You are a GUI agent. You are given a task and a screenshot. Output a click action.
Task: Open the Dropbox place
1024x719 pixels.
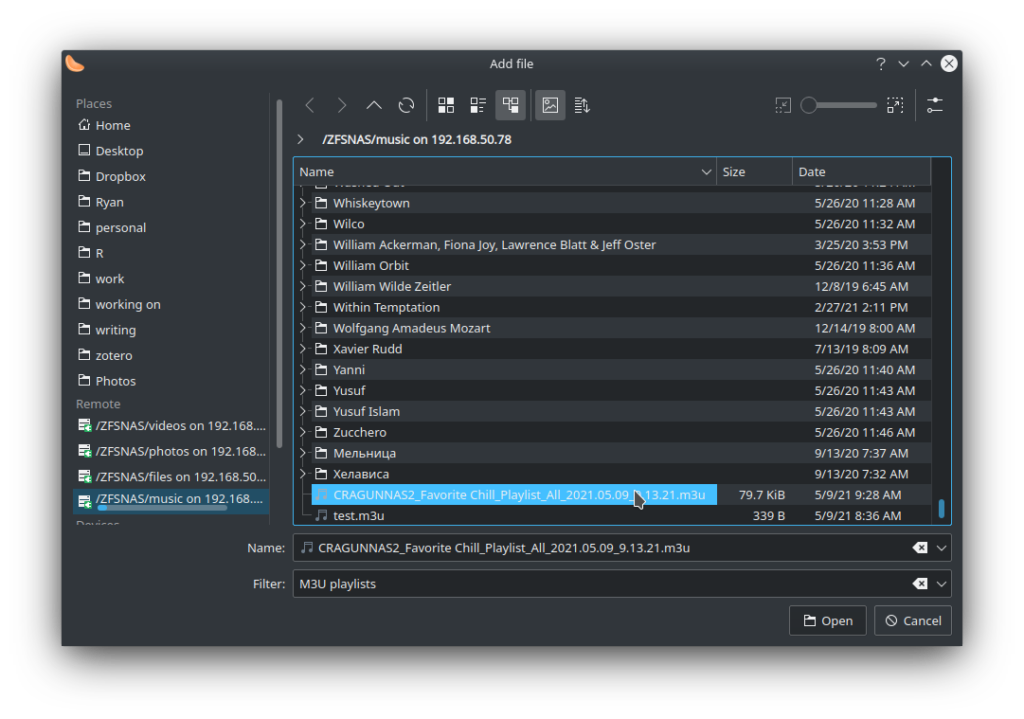point(111,176)
